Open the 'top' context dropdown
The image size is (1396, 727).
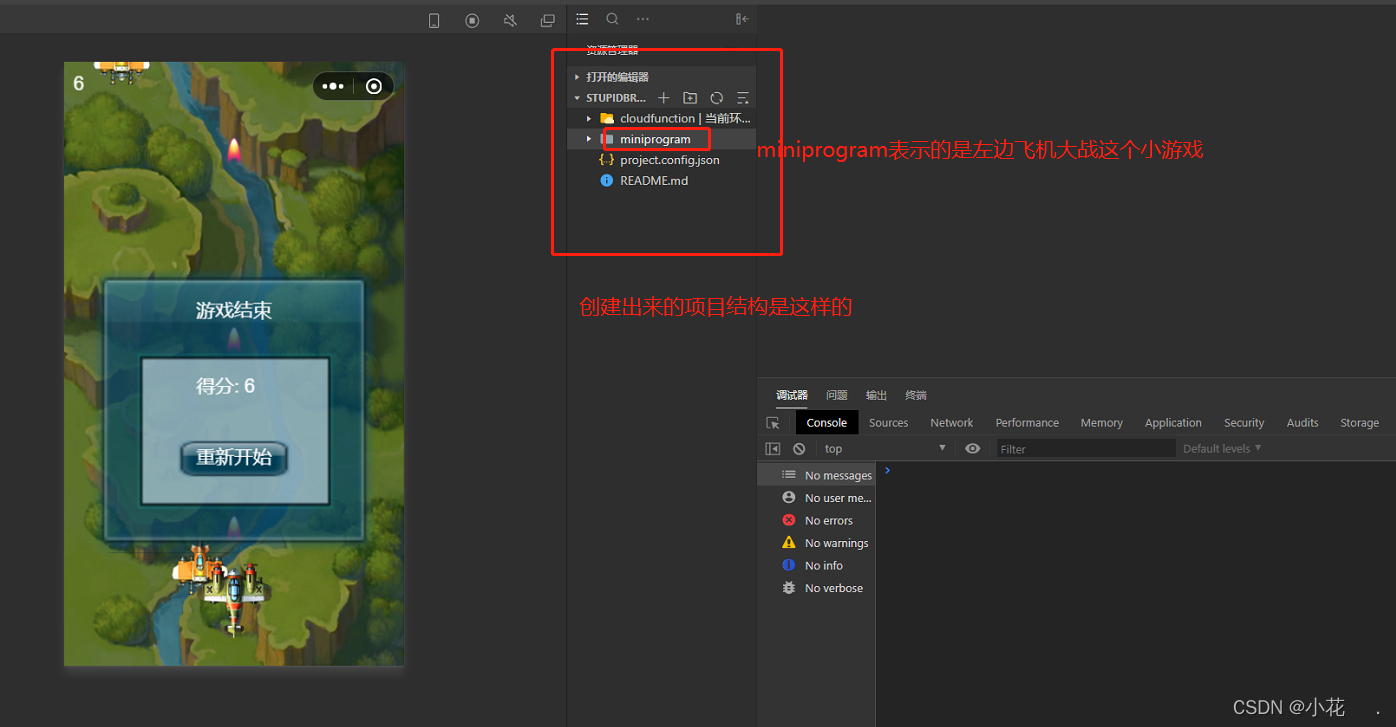point(885,449)
